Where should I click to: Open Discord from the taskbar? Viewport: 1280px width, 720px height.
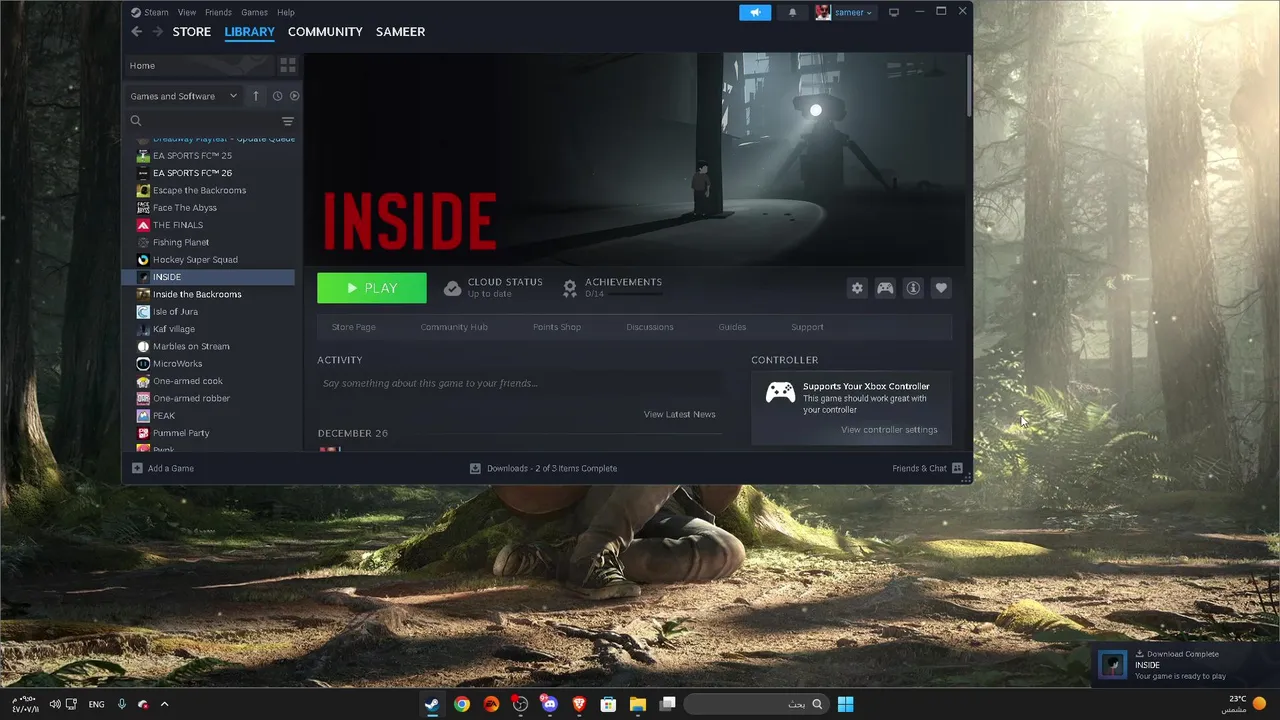point(549,704)
